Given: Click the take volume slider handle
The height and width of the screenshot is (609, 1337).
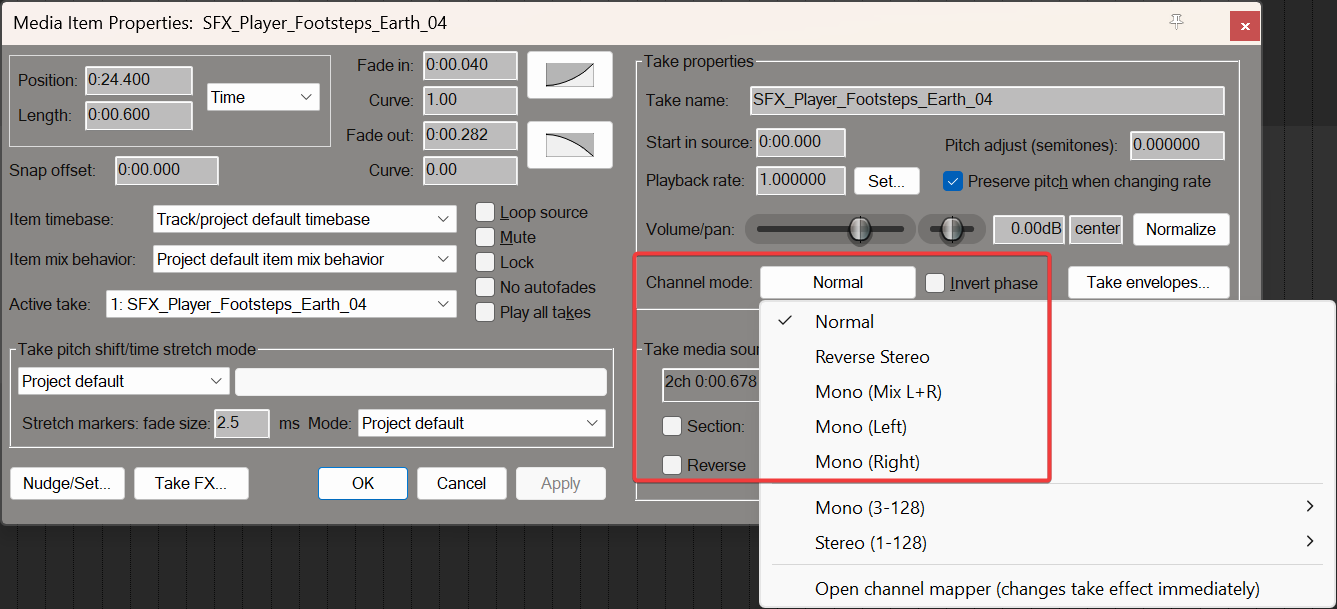Looking at the screenshot, I should pos(860,229).
